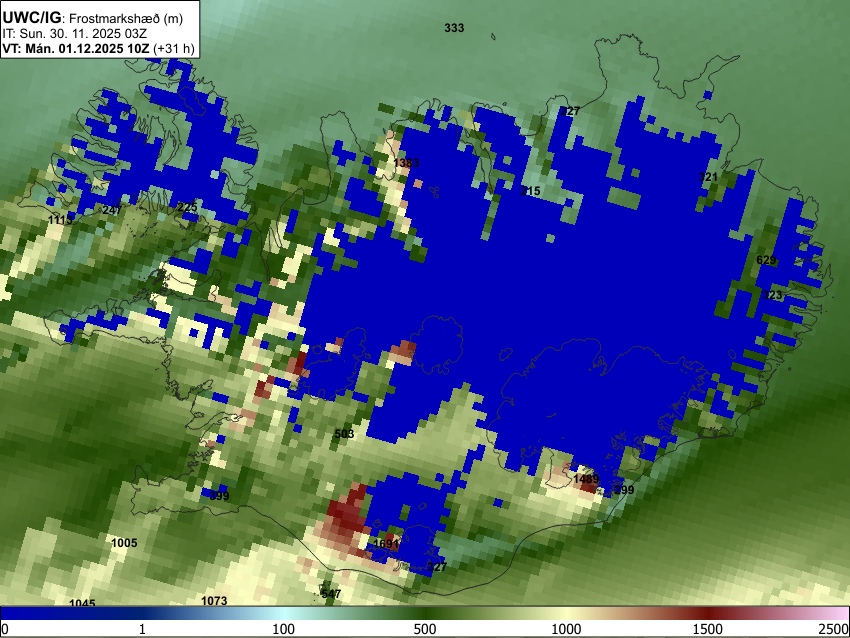Click the 327 value label
The height and width of the screenshot is (638, 850).
(437, 567)
